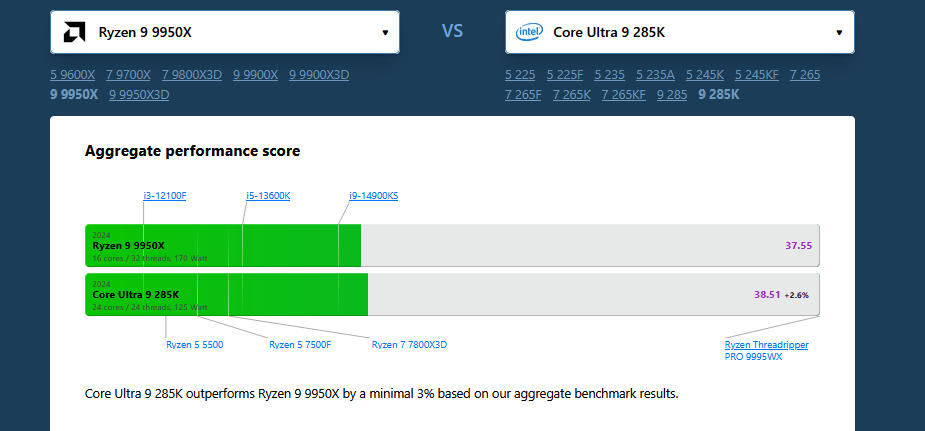Image resolution: width=925 pixels, height=431 pixels.
Task: Choose the 7 265KF Intel link
Action: click(624, 94)
